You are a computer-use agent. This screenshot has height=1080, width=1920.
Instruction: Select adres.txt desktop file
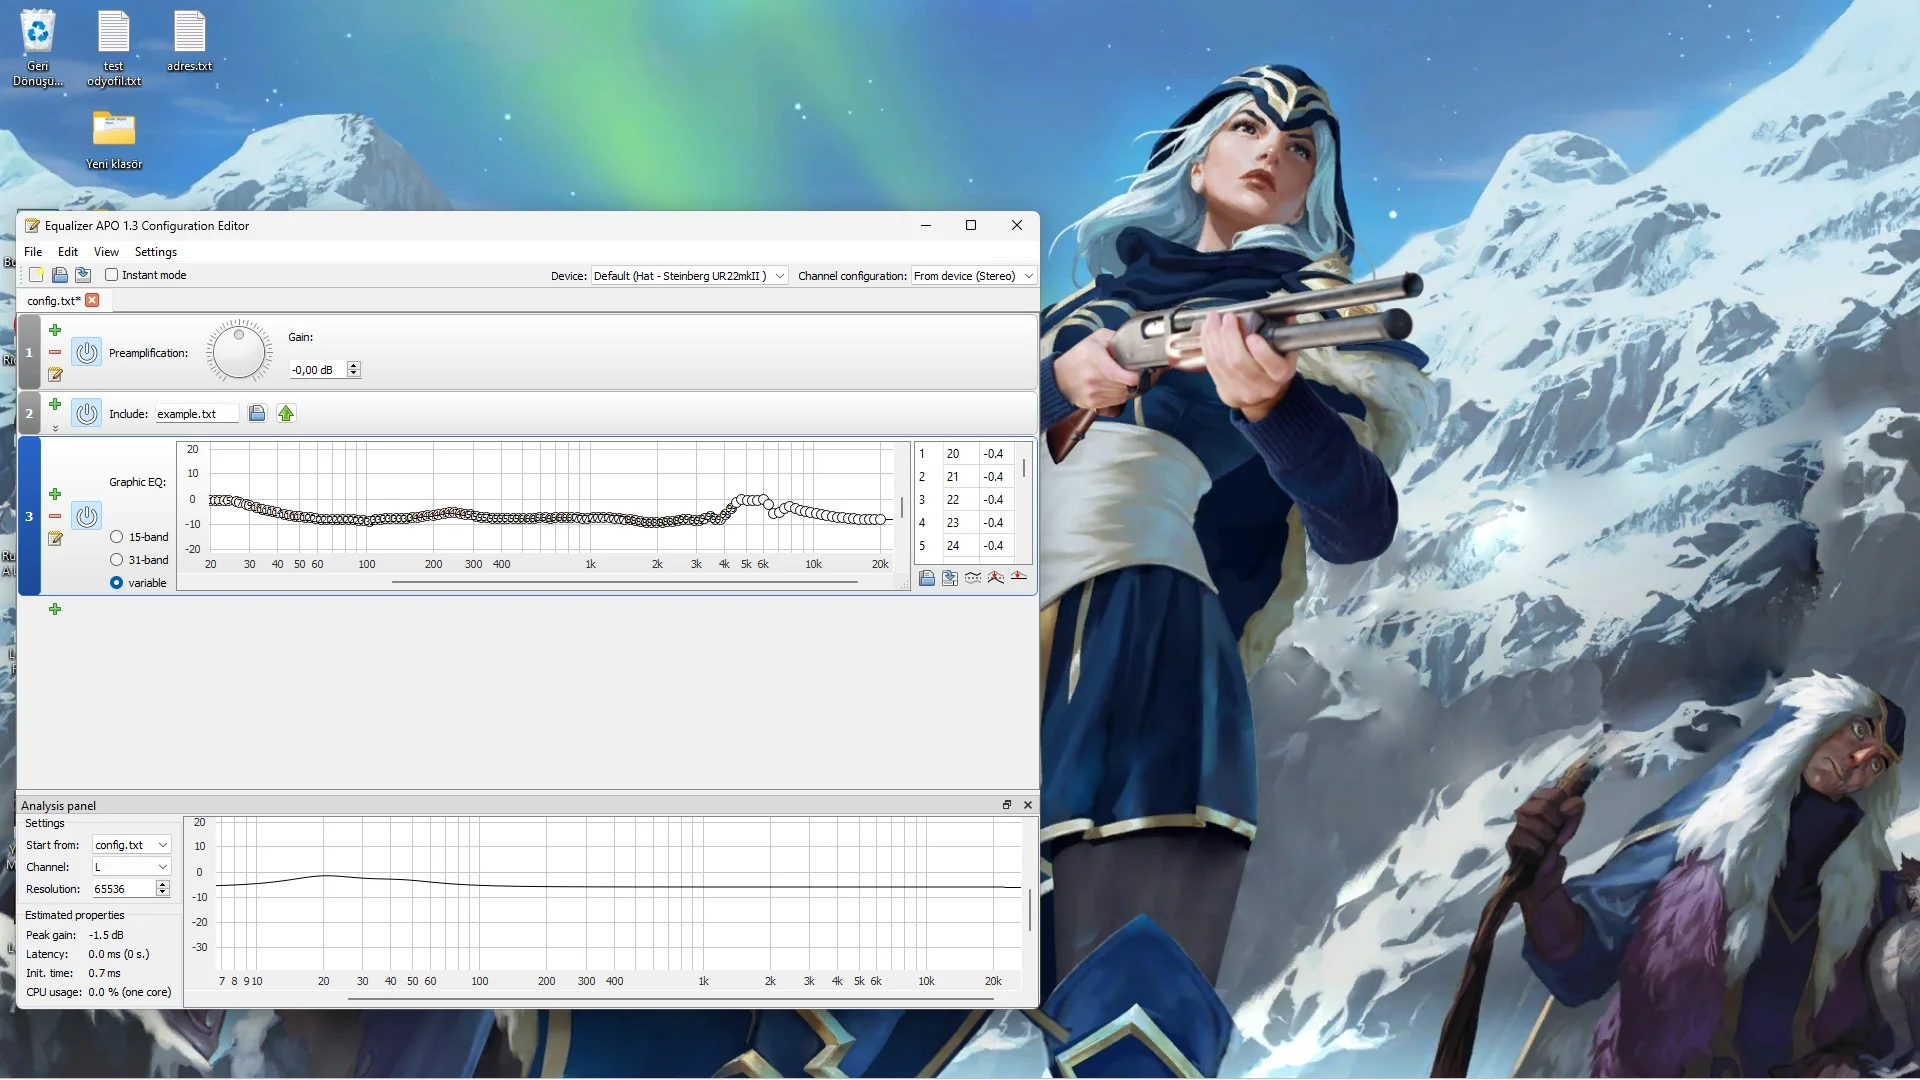(189, 41)
